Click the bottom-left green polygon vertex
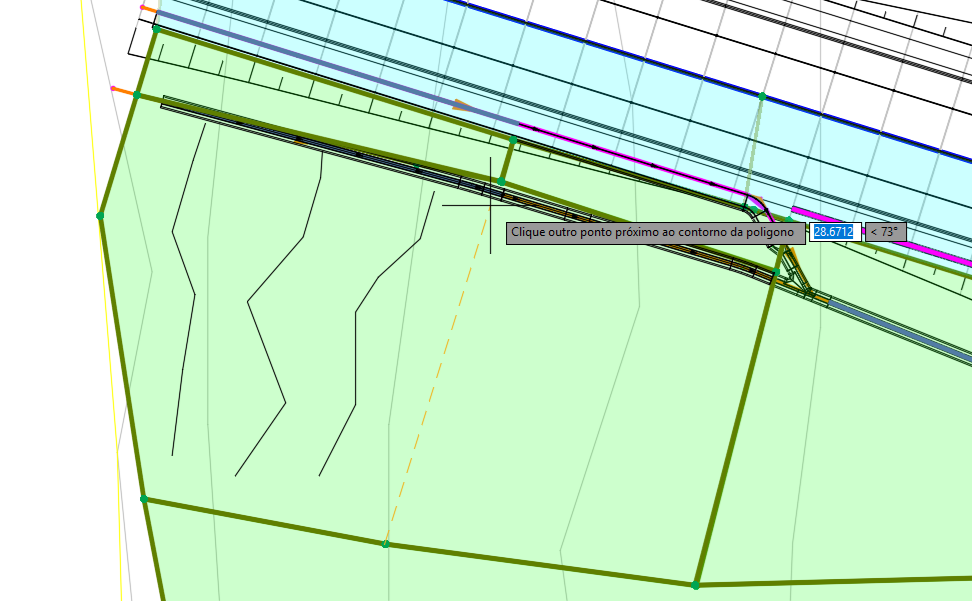Screen dimensions: 972x601 [x=144, y=498]
